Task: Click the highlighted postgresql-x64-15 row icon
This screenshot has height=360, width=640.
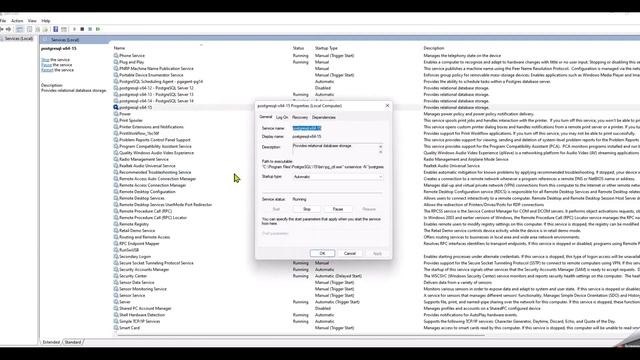Action: (x=116, y=107)
